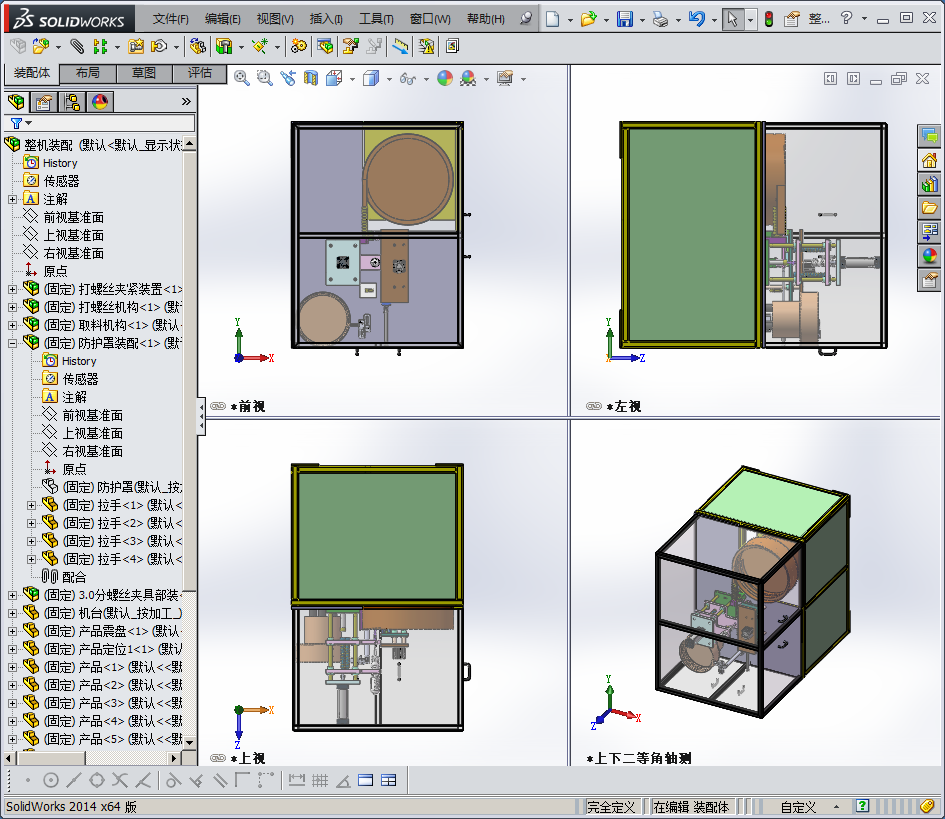
Task: Open the 视图(V) menu
Action: pos(275,19)
